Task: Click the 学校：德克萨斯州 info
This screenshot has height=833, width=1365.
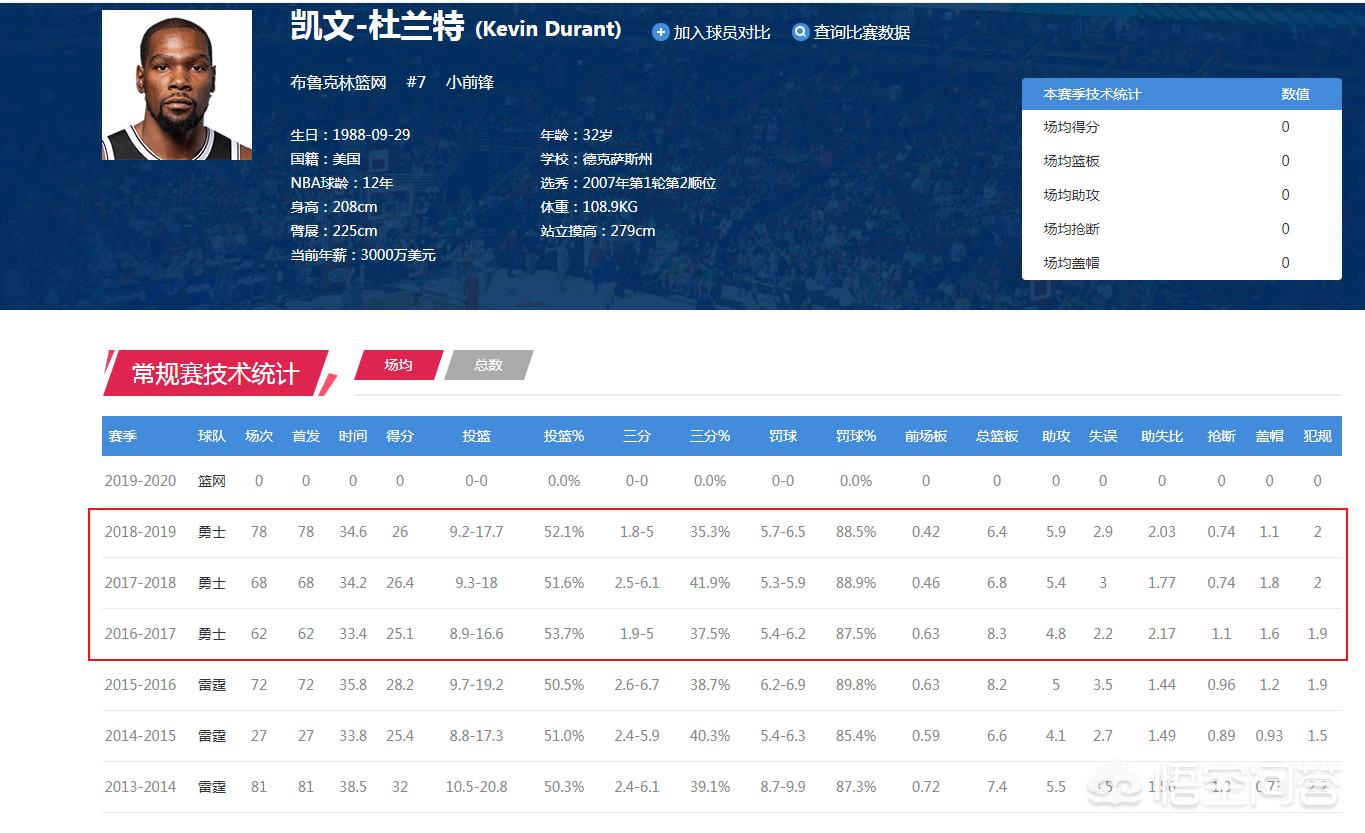Action: coord(597,159)
